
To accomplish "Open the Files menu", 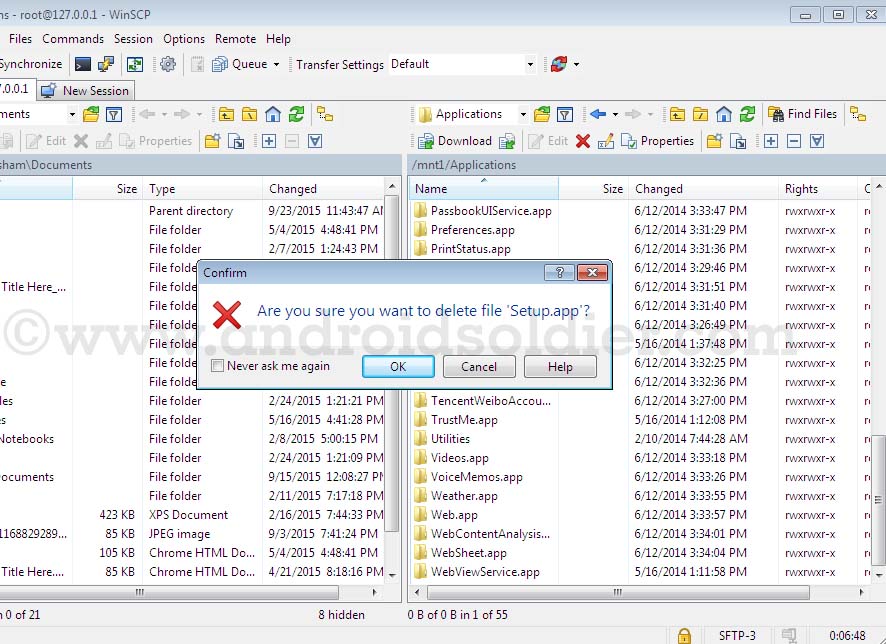I will (x=20, y=39).
